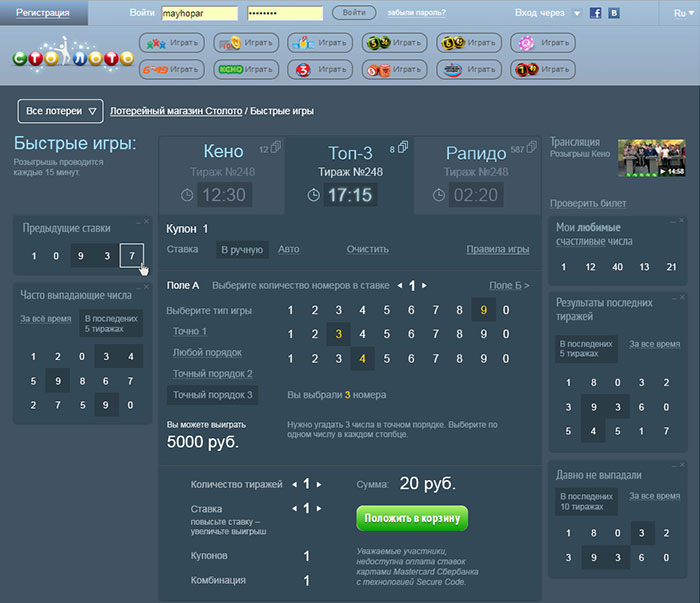Screen dimensions: 700x603
Task: Log in via Facebook icon
Action: tap(596, 13)
